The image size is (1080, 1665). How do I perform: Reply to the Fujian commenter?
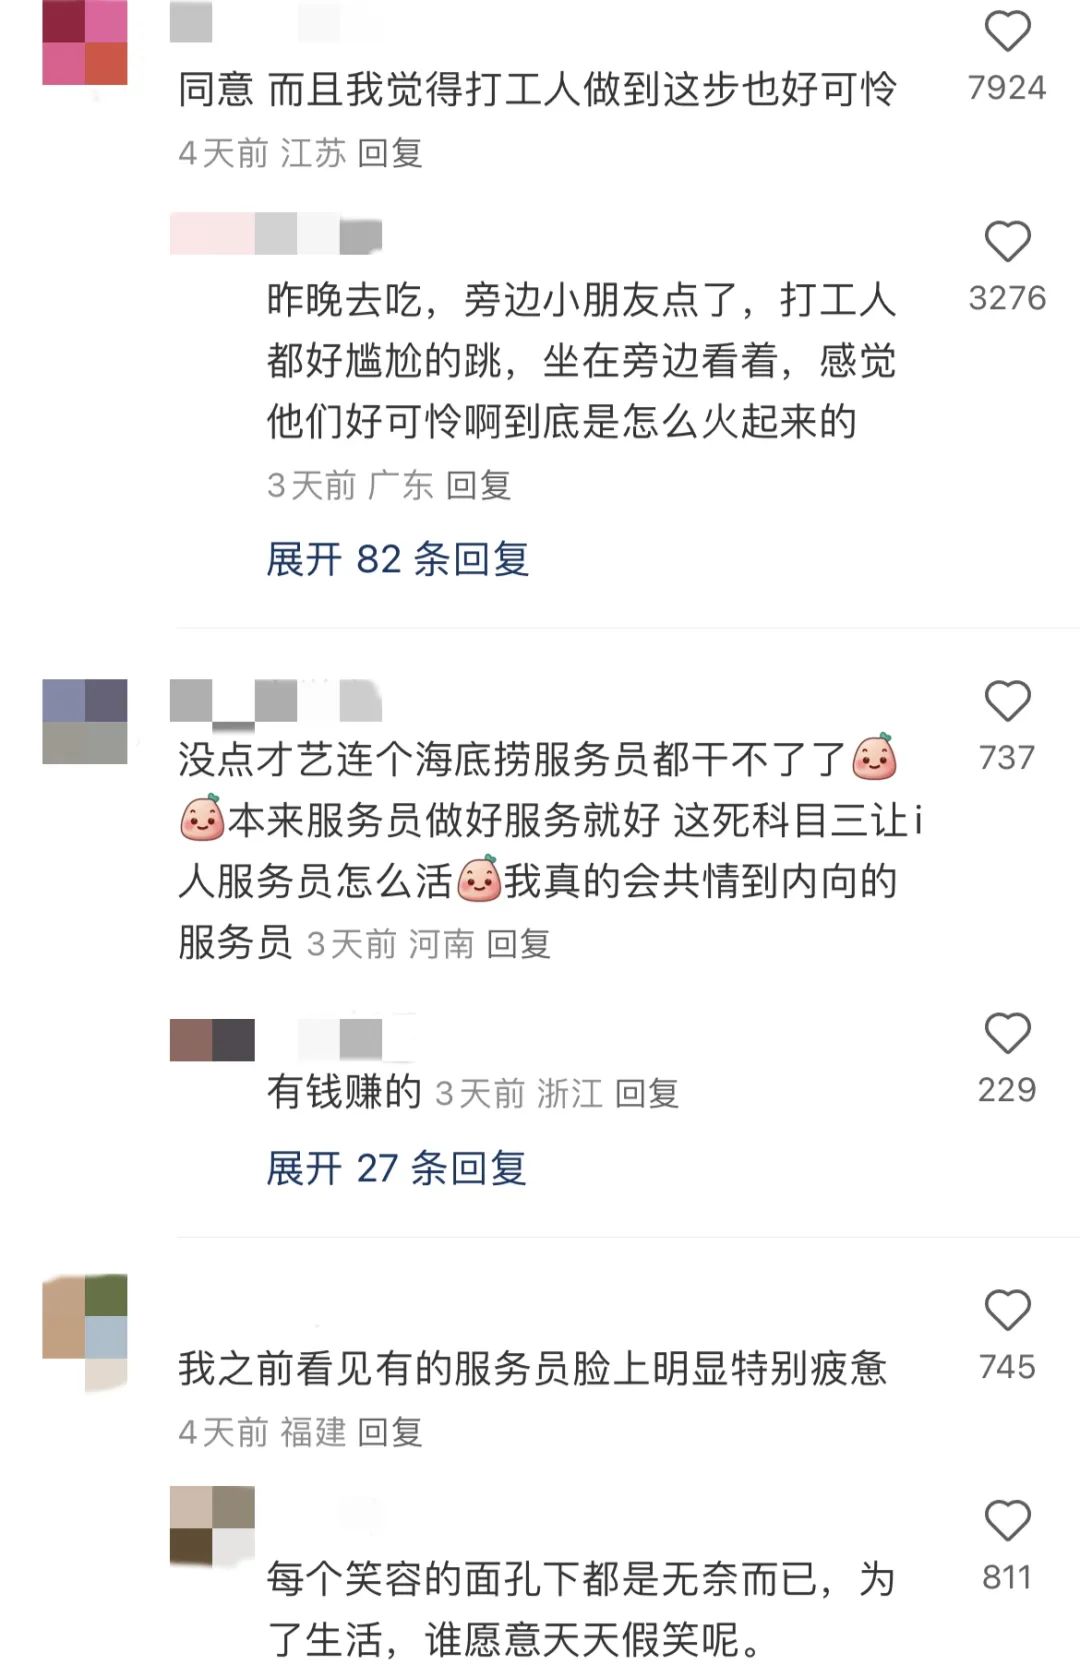pos(390,1432)
